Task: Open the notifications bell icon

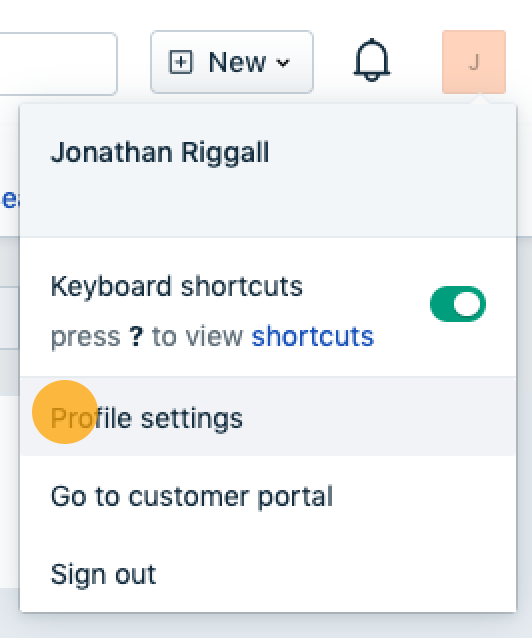Action: 372,60
